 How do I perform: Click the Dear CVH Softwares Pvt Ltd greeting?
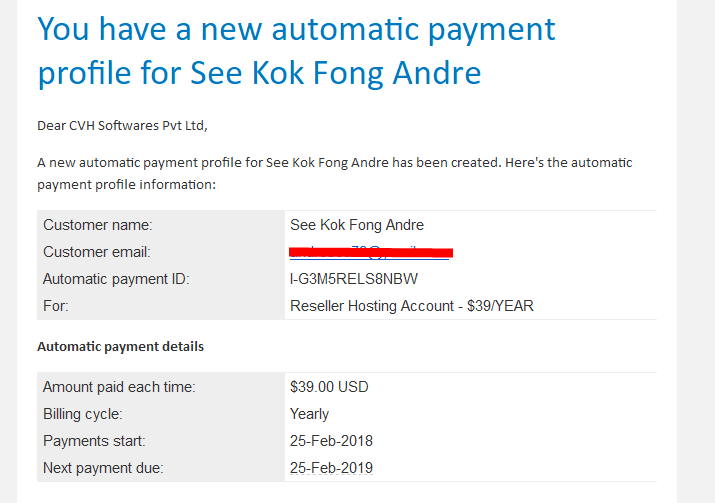coord(122,125)
